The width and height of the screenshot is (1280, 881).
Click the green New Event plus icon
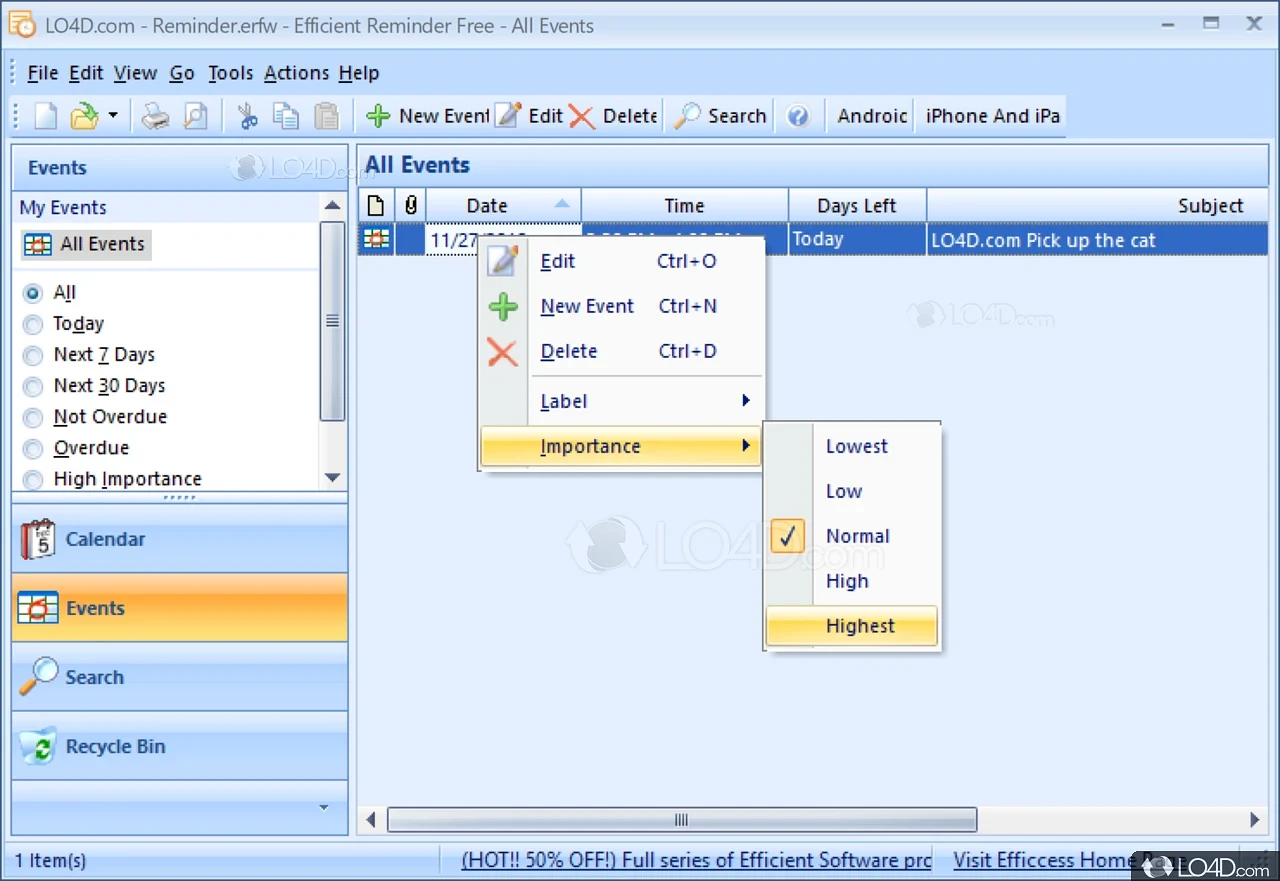[x=378, y=116]
